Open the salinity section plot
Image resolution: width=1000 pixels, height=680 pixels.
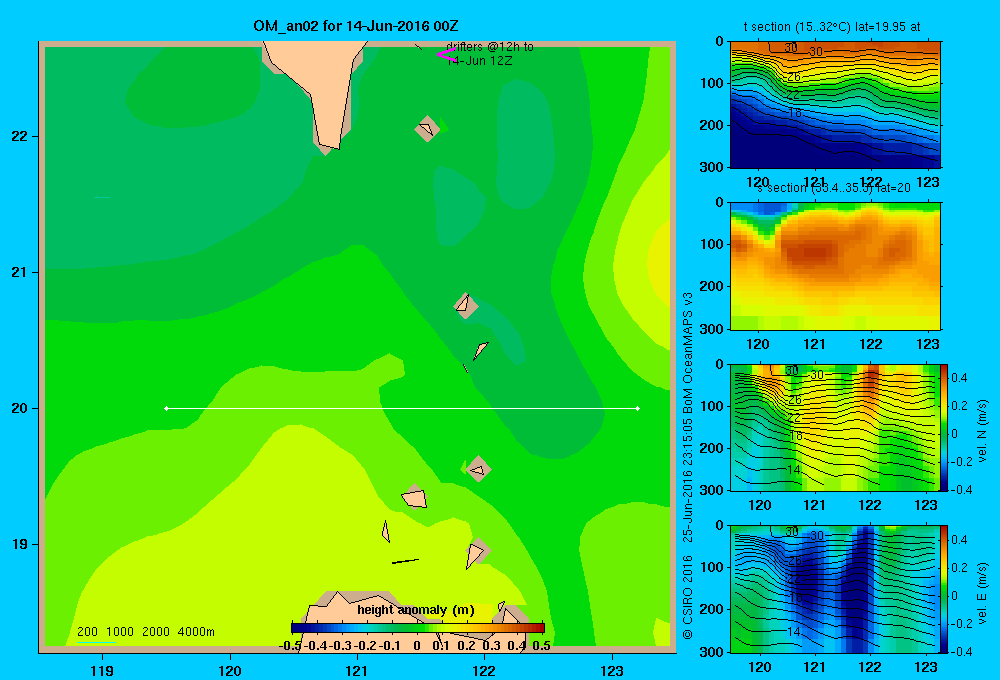click(x=835, y=266)
